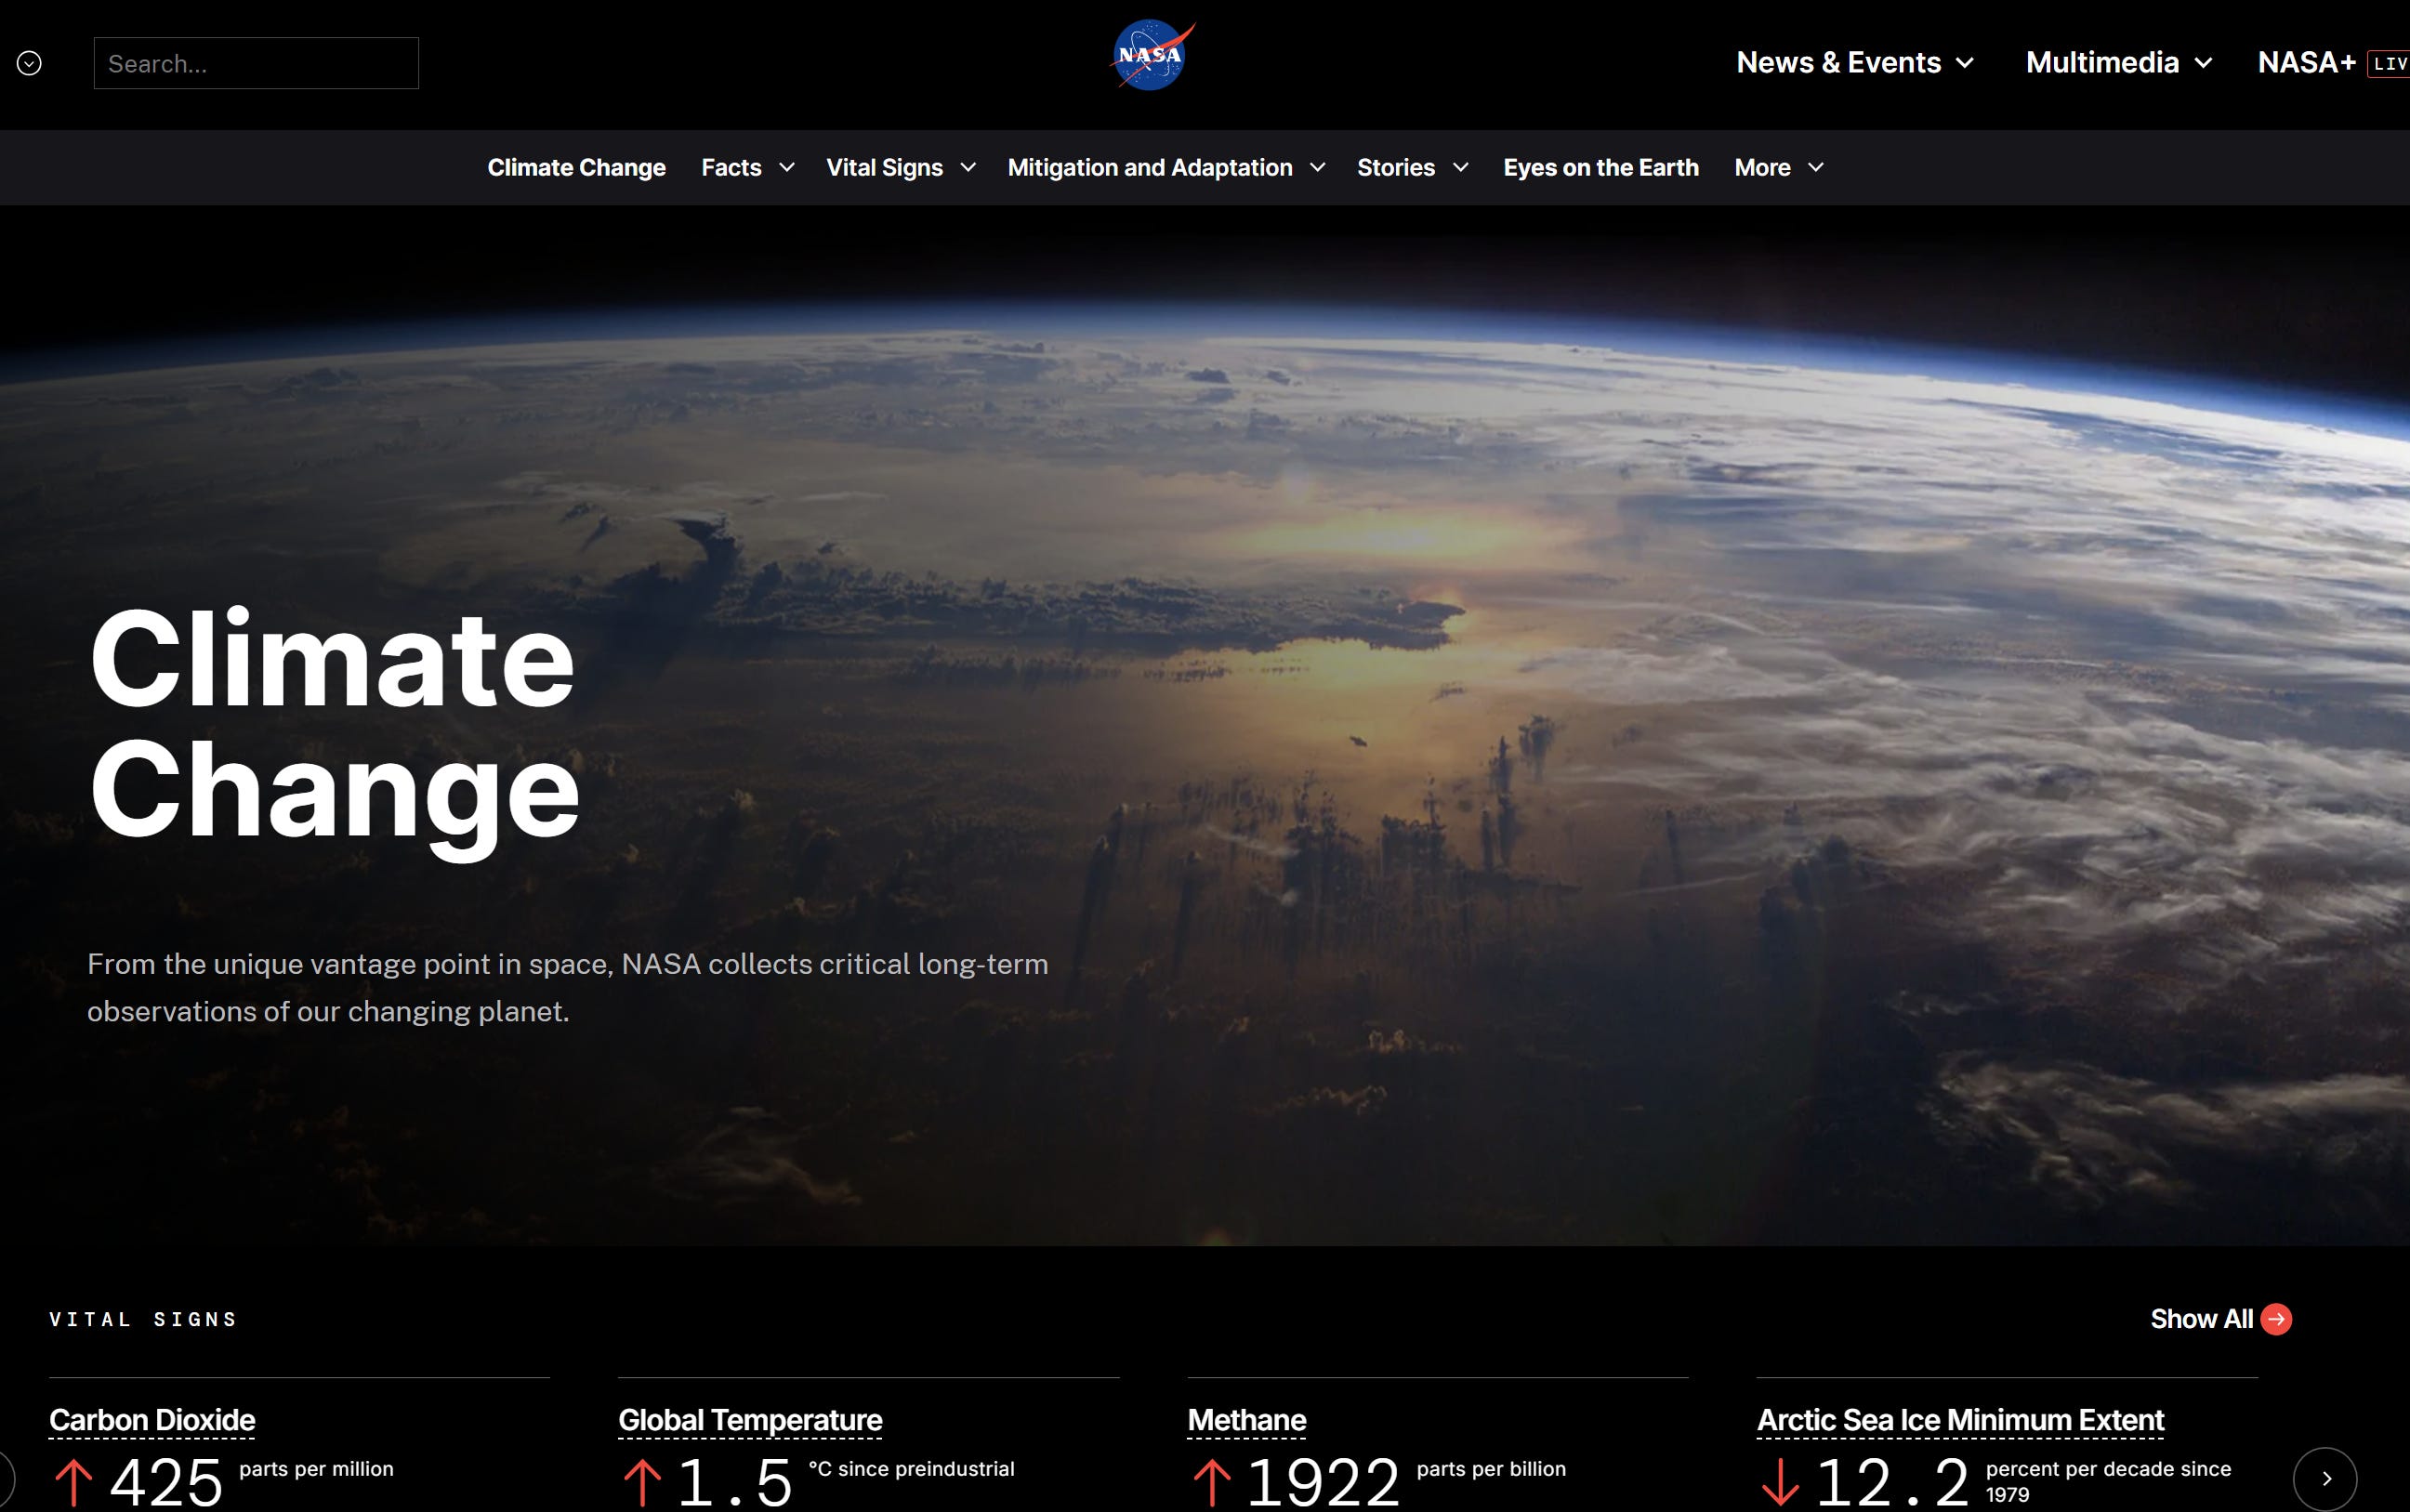This screenshot has width=2410, height=1512.
Task: Click the red up arrow beside 425
Action: 74,1483
